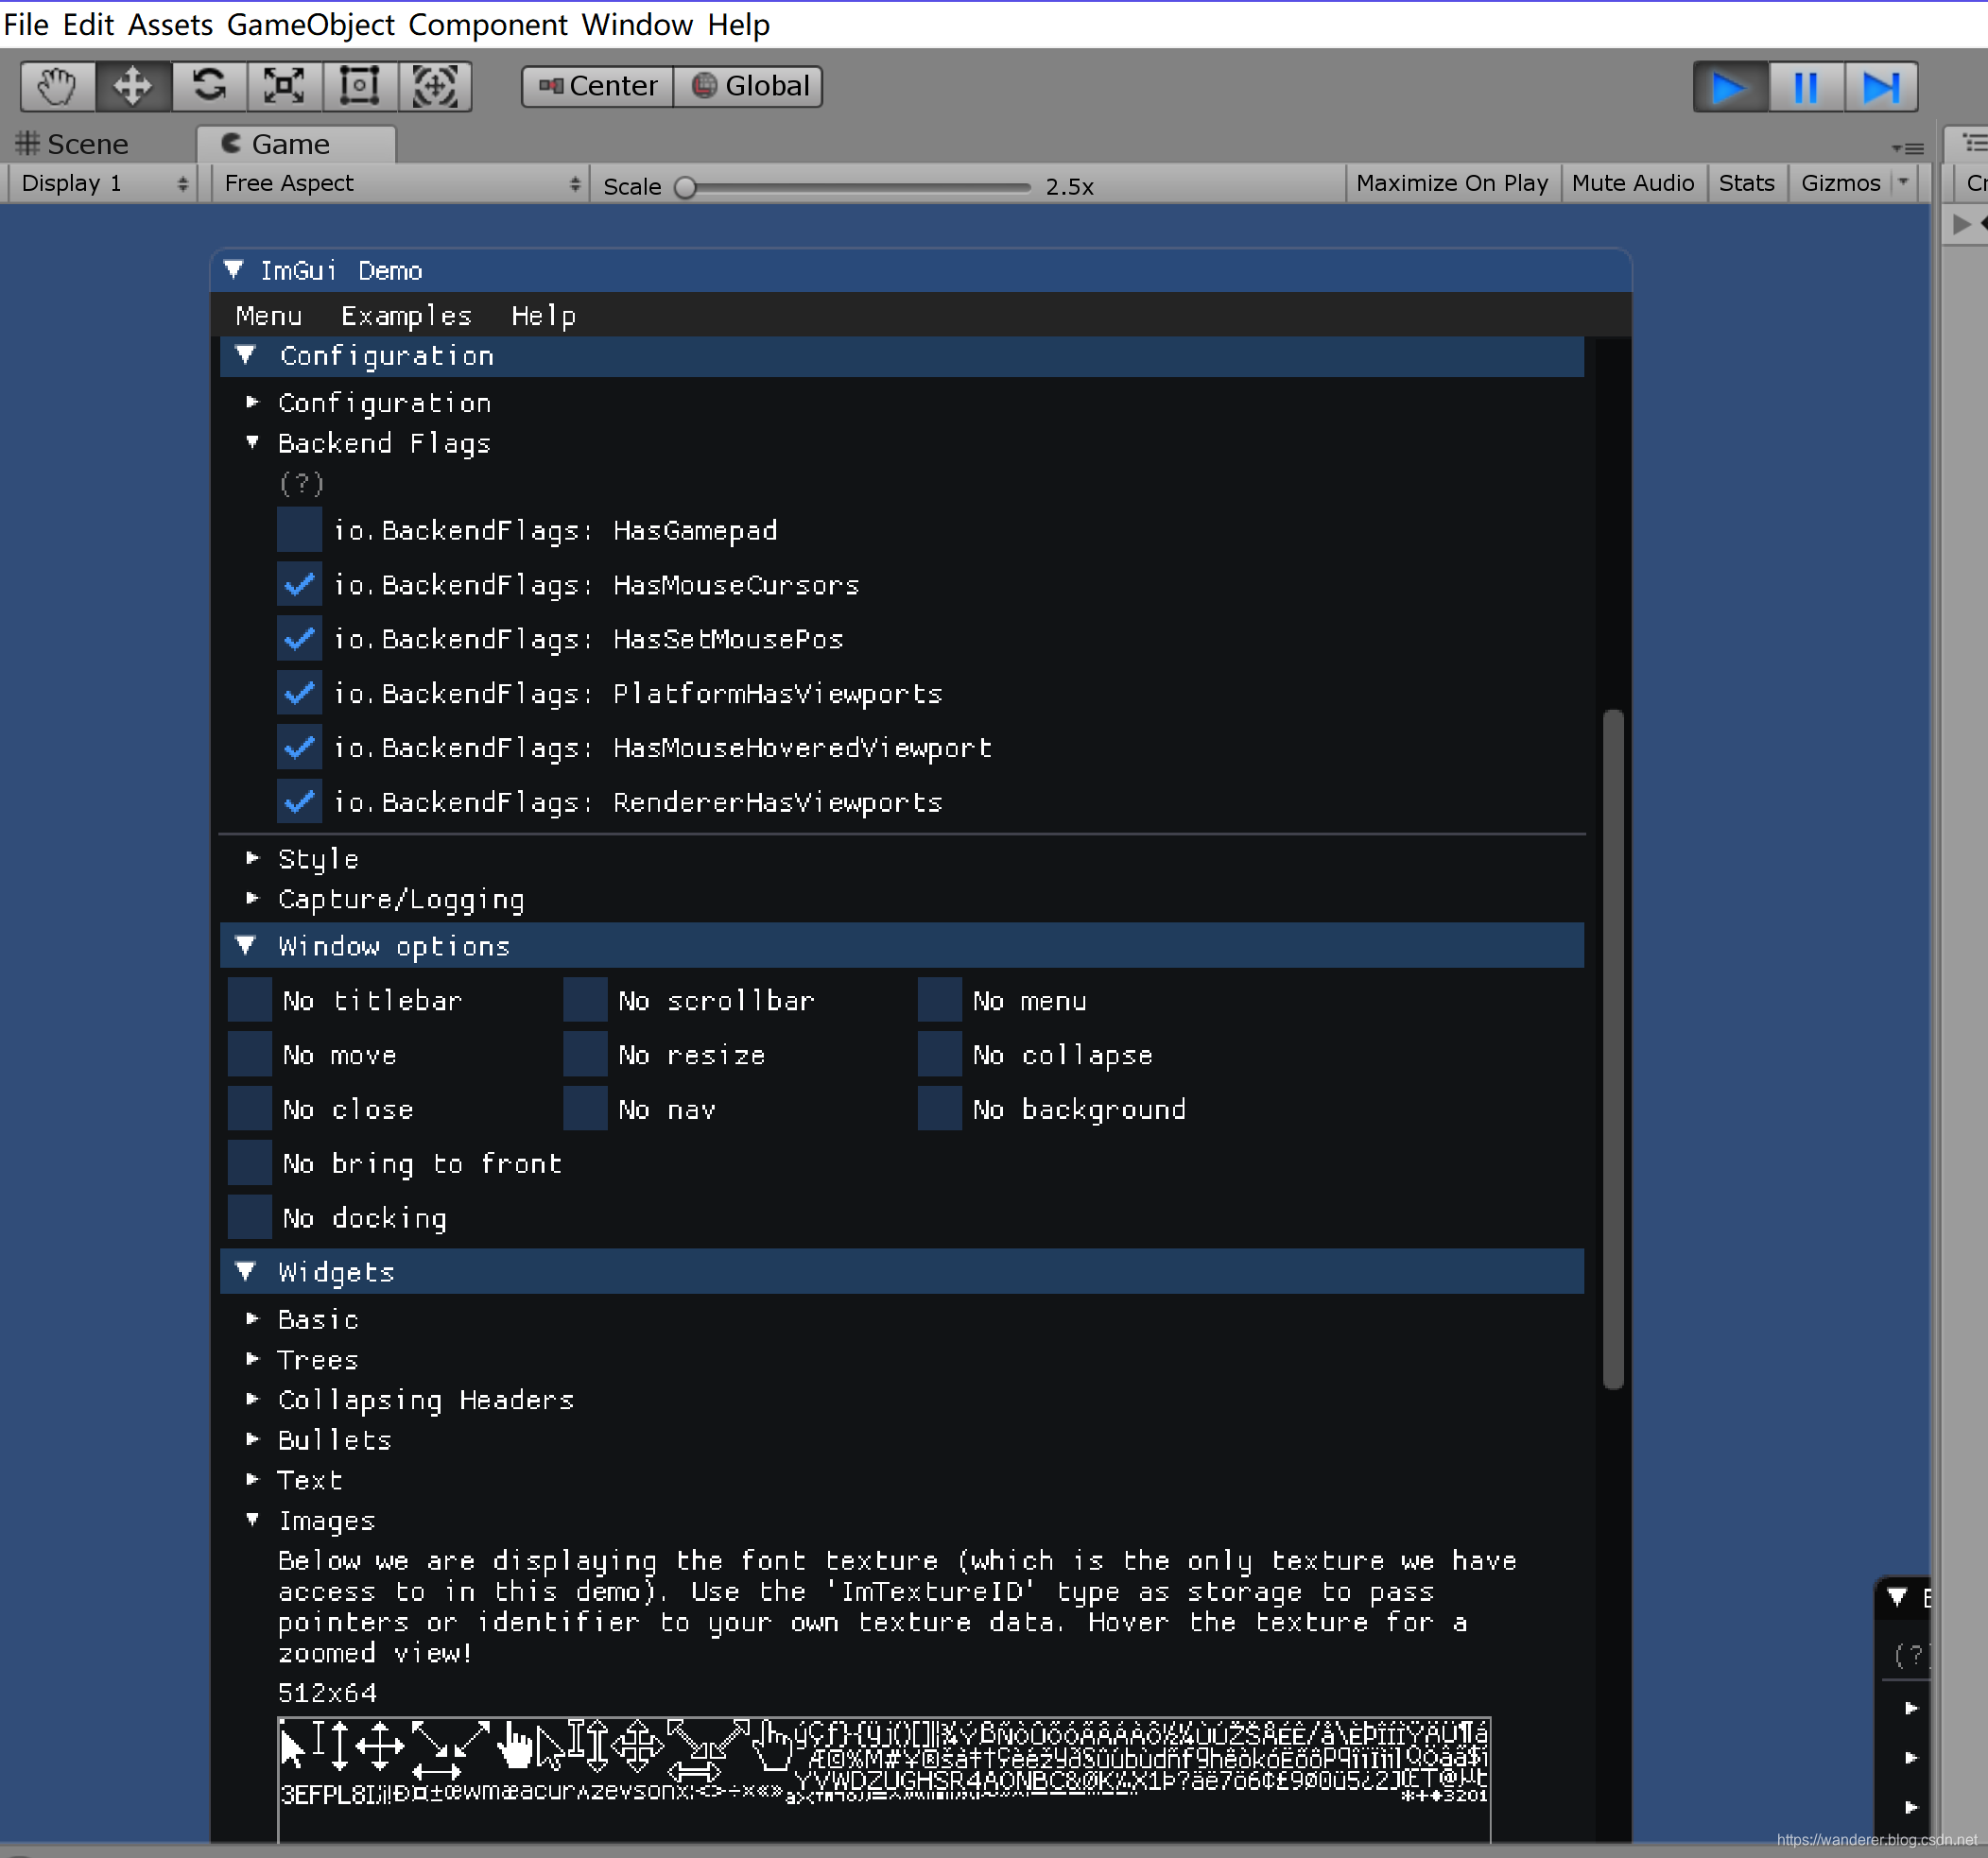Image resolution: width=1988 pixels, height=1858 pixels.
Task: Uncheck the HasMouseCursors backend flag
Action: pyautogui.click(x=298, y=584)
